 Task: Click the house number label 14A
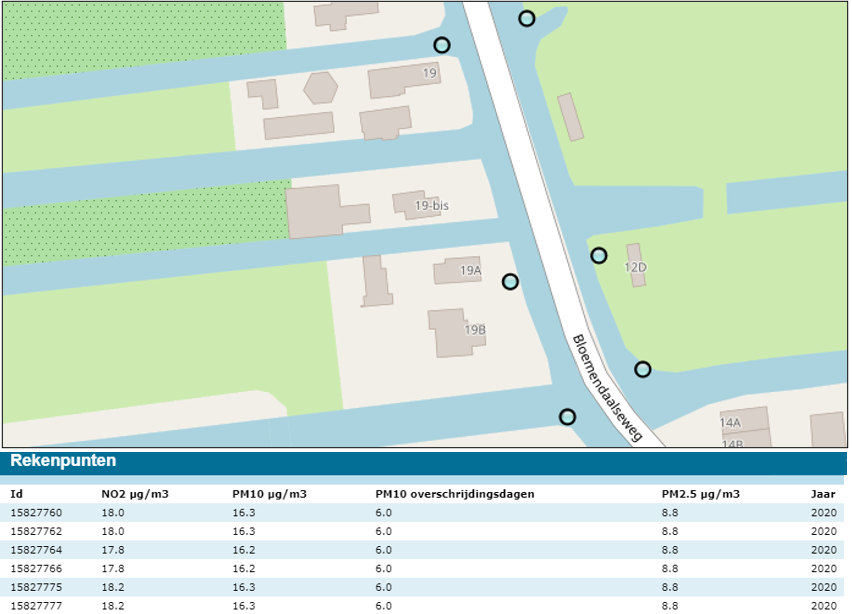pos(730,422)
